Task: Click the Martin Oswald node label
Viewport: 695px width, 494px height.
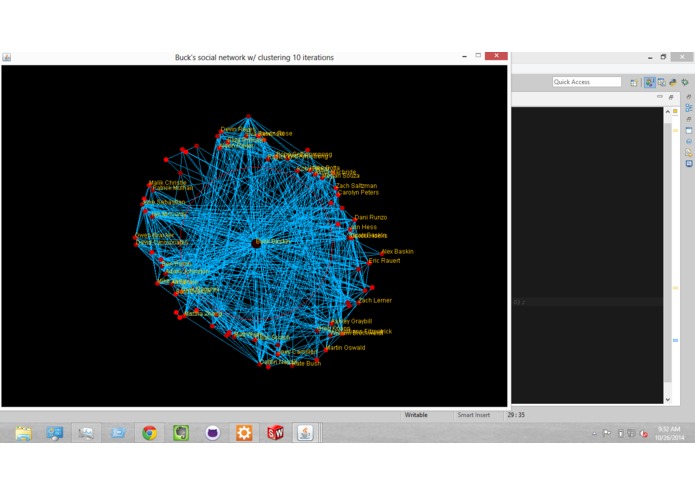Action: pyautogui.click(x=345, y=348)
